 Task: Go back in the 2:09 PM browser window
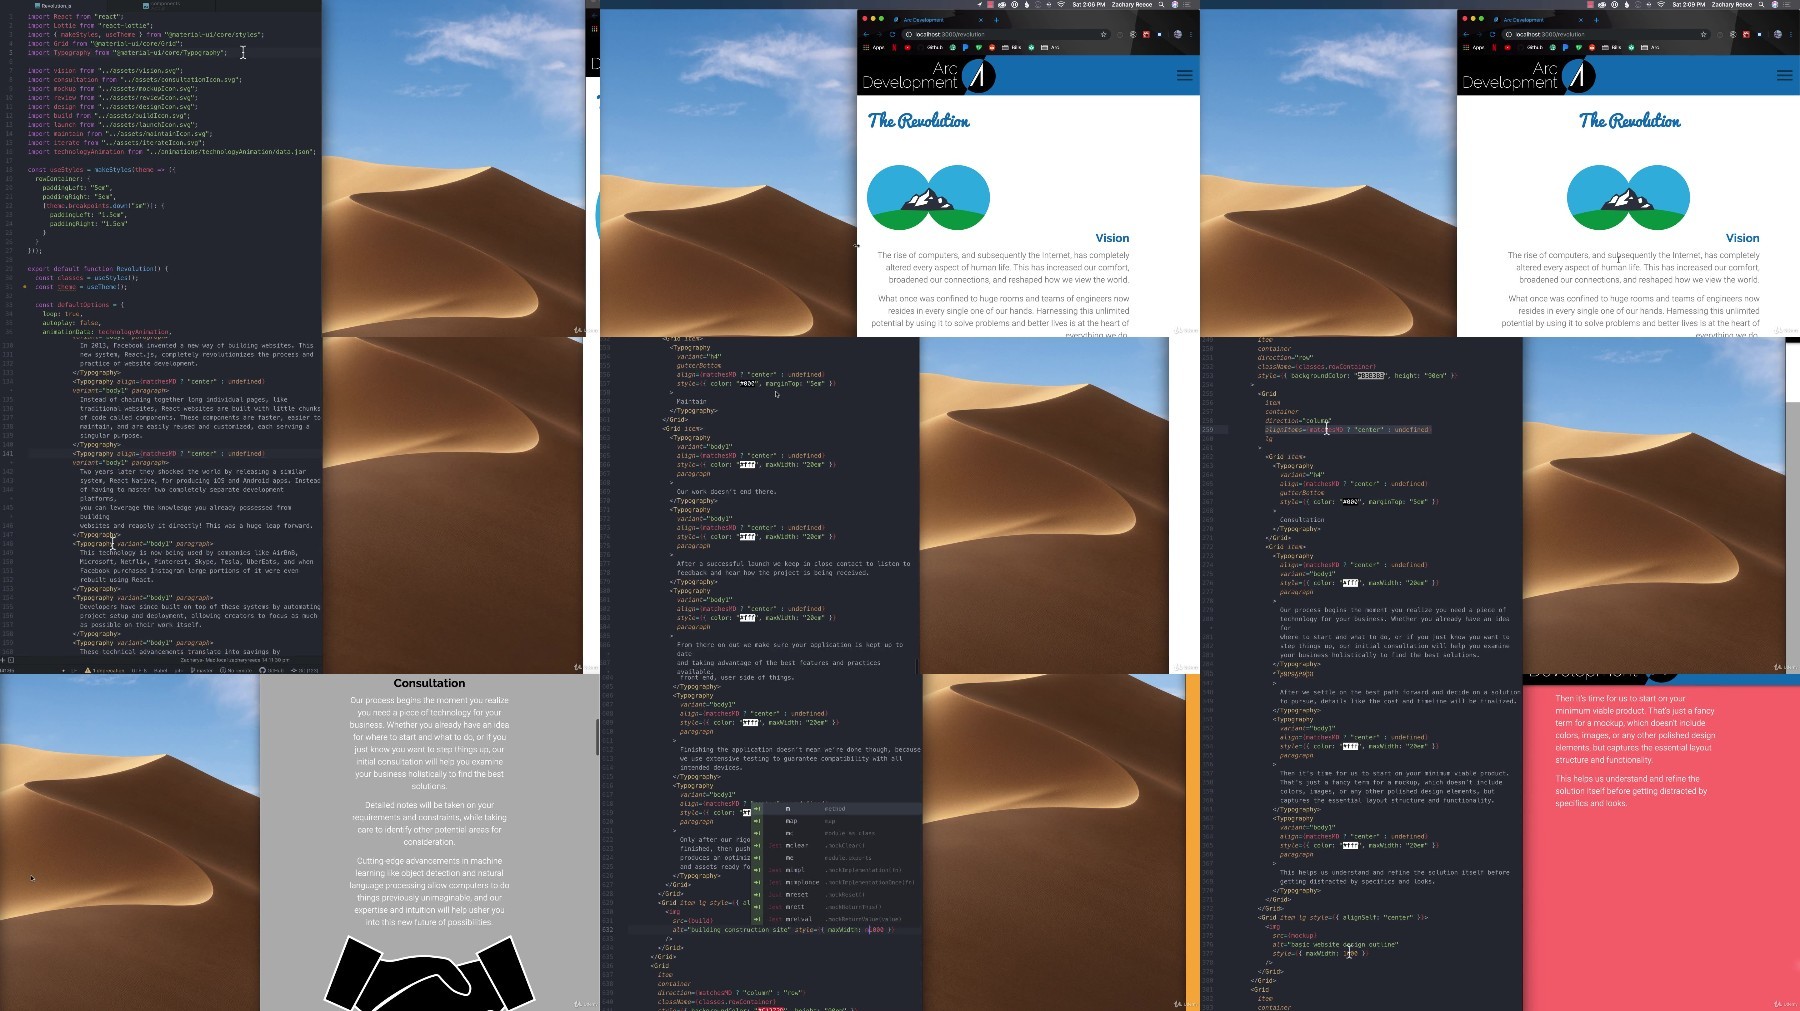coord(1466,34)
